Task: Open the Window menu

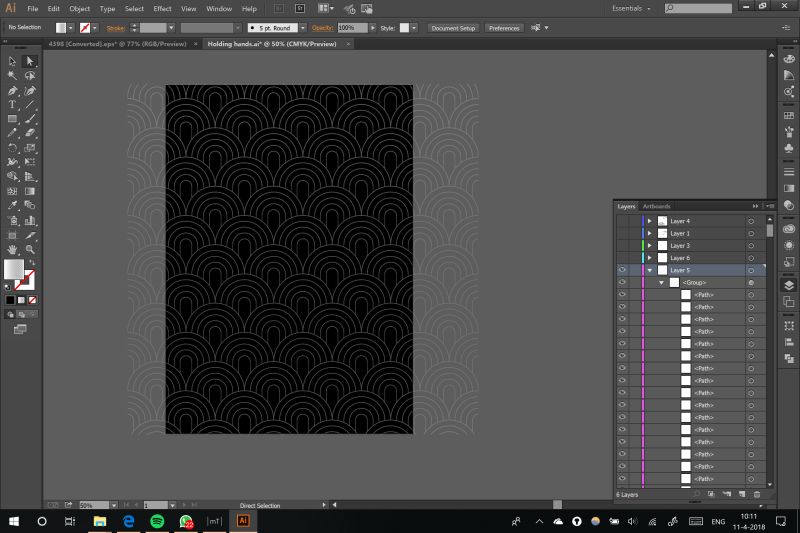Action: coord(219,9)
